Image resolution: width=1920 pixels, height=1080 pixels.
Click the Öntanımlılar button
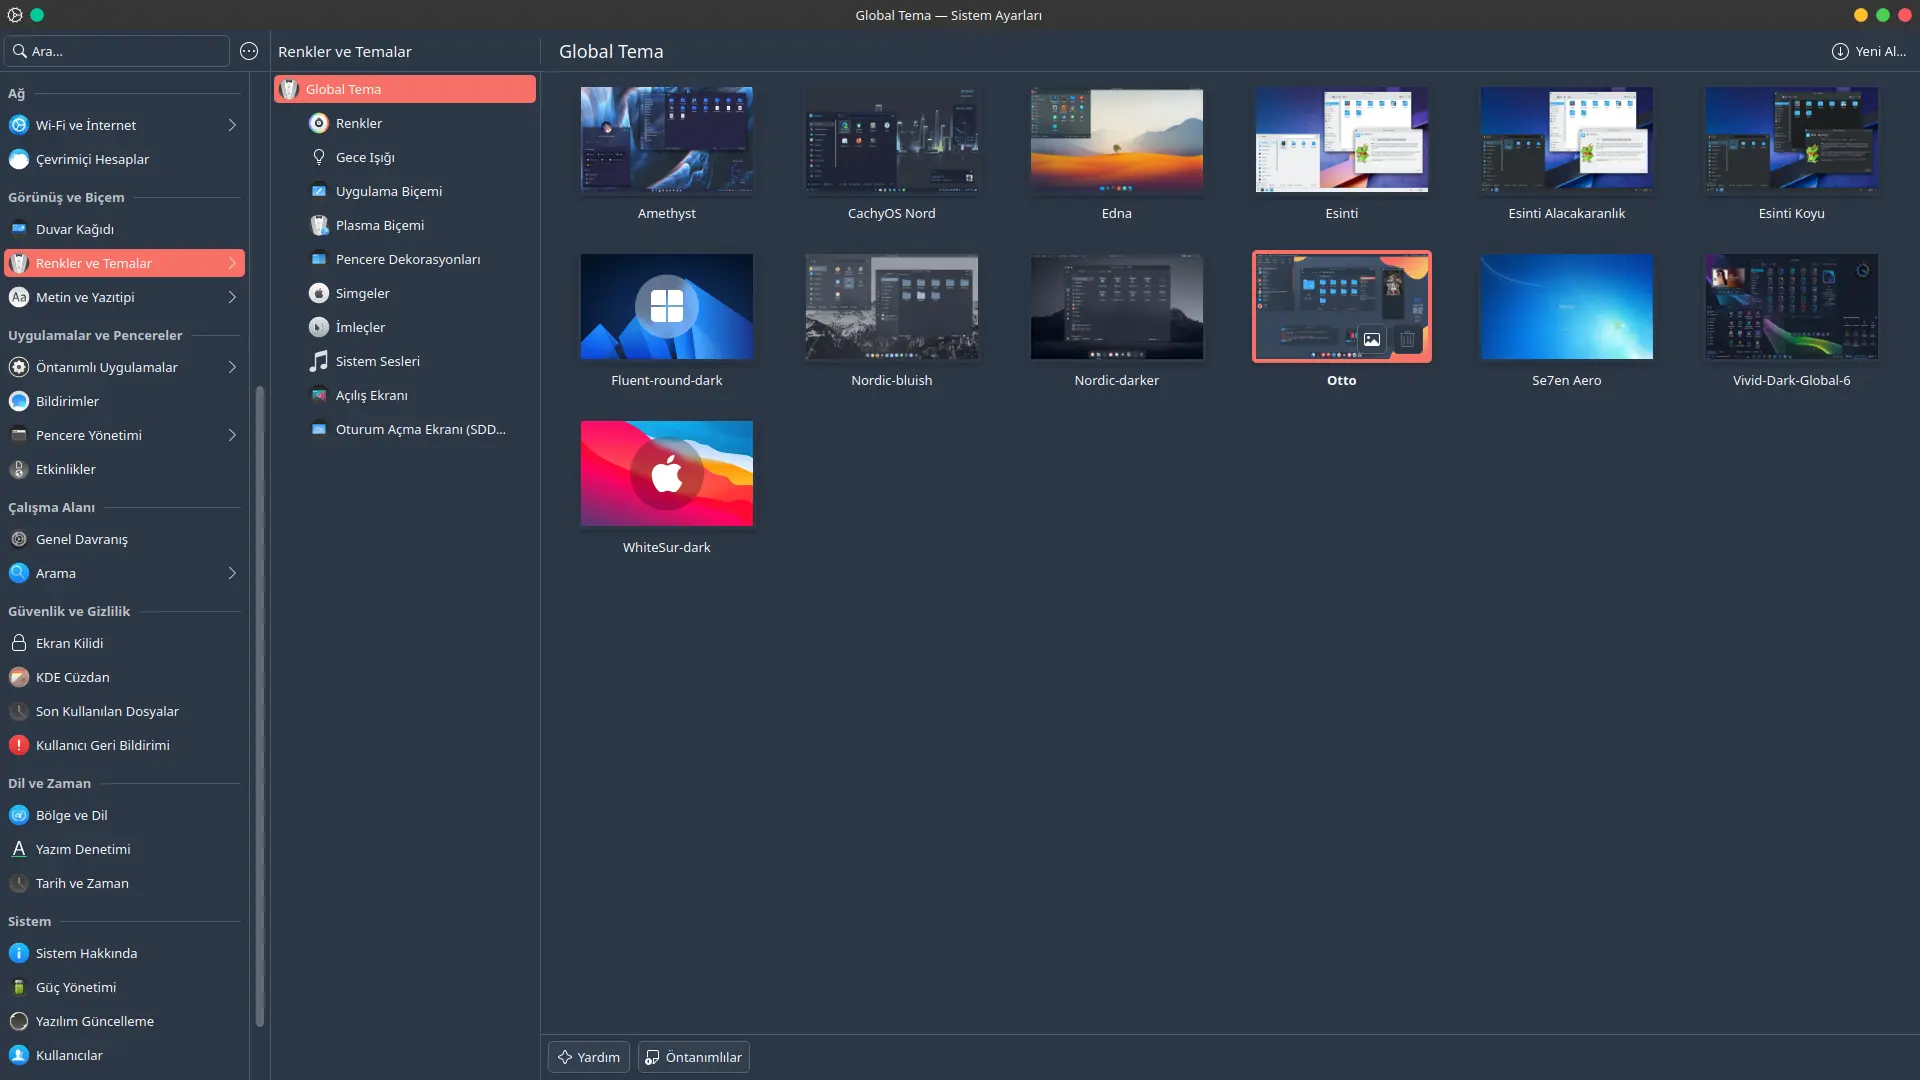[694, 1057]
